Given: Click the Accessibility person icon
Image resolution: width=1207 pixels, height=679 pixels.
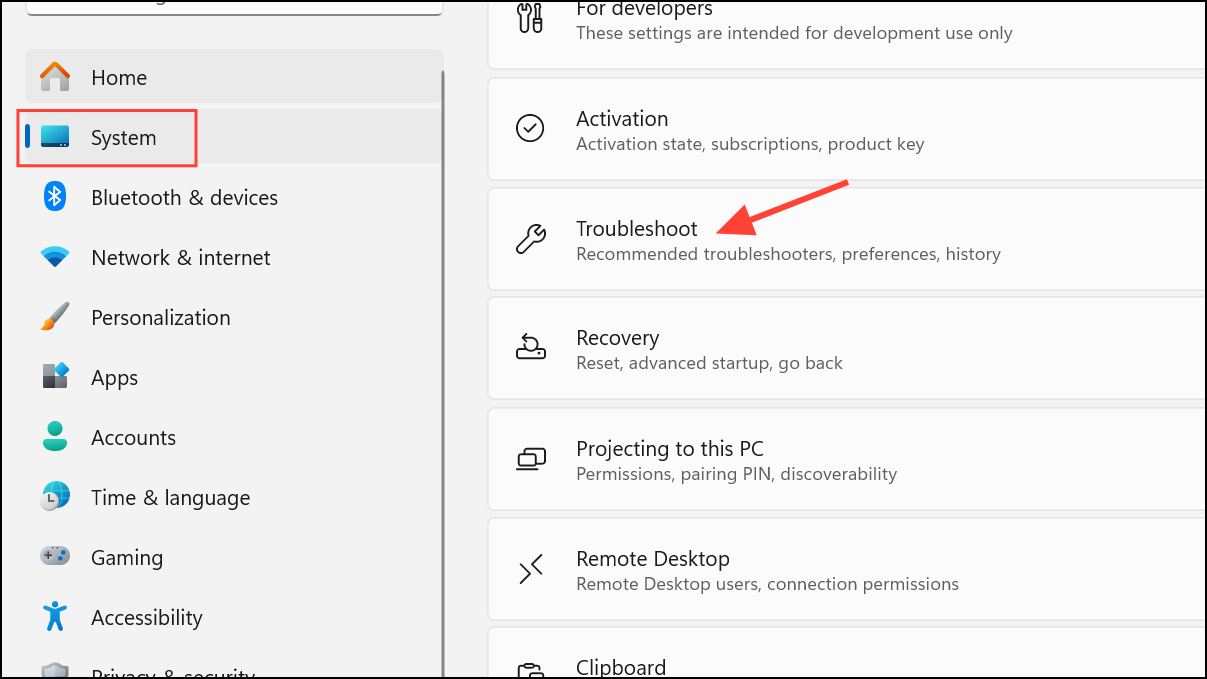Looking at the screenshot, I should (x=54, y=617).
